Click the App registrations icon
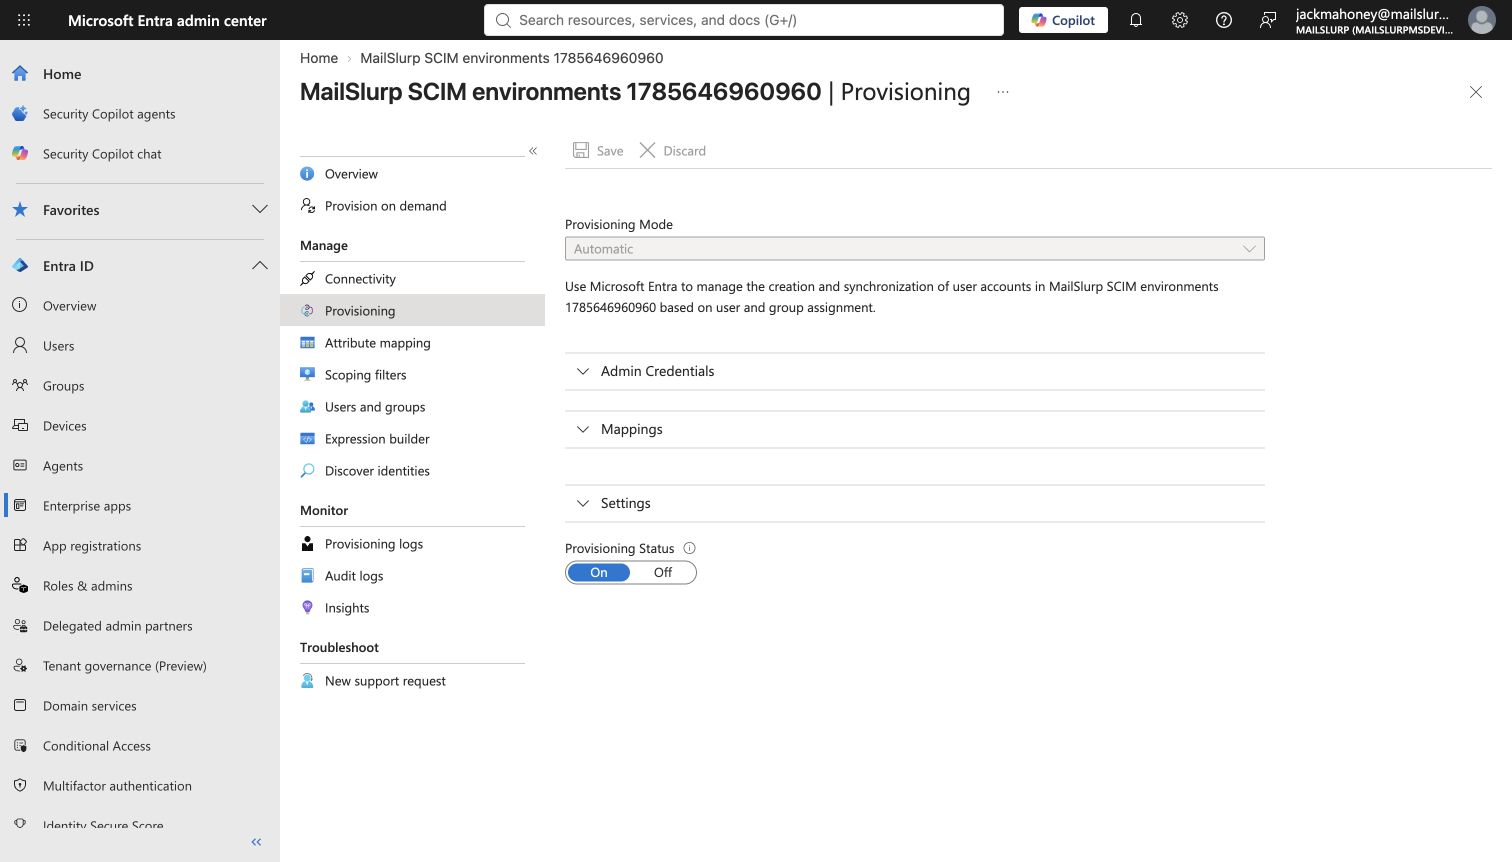1512x862 pixels. click(x=20, y=546)
